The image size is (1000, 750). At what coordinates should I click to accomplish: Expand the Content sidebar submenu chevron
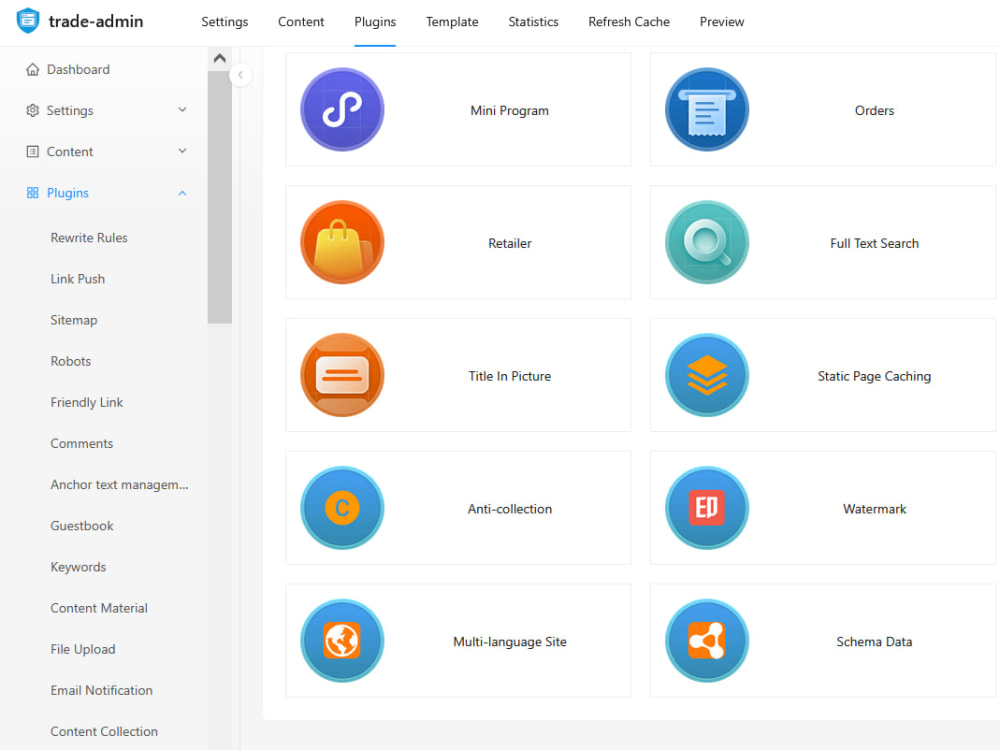click(182, 151)
